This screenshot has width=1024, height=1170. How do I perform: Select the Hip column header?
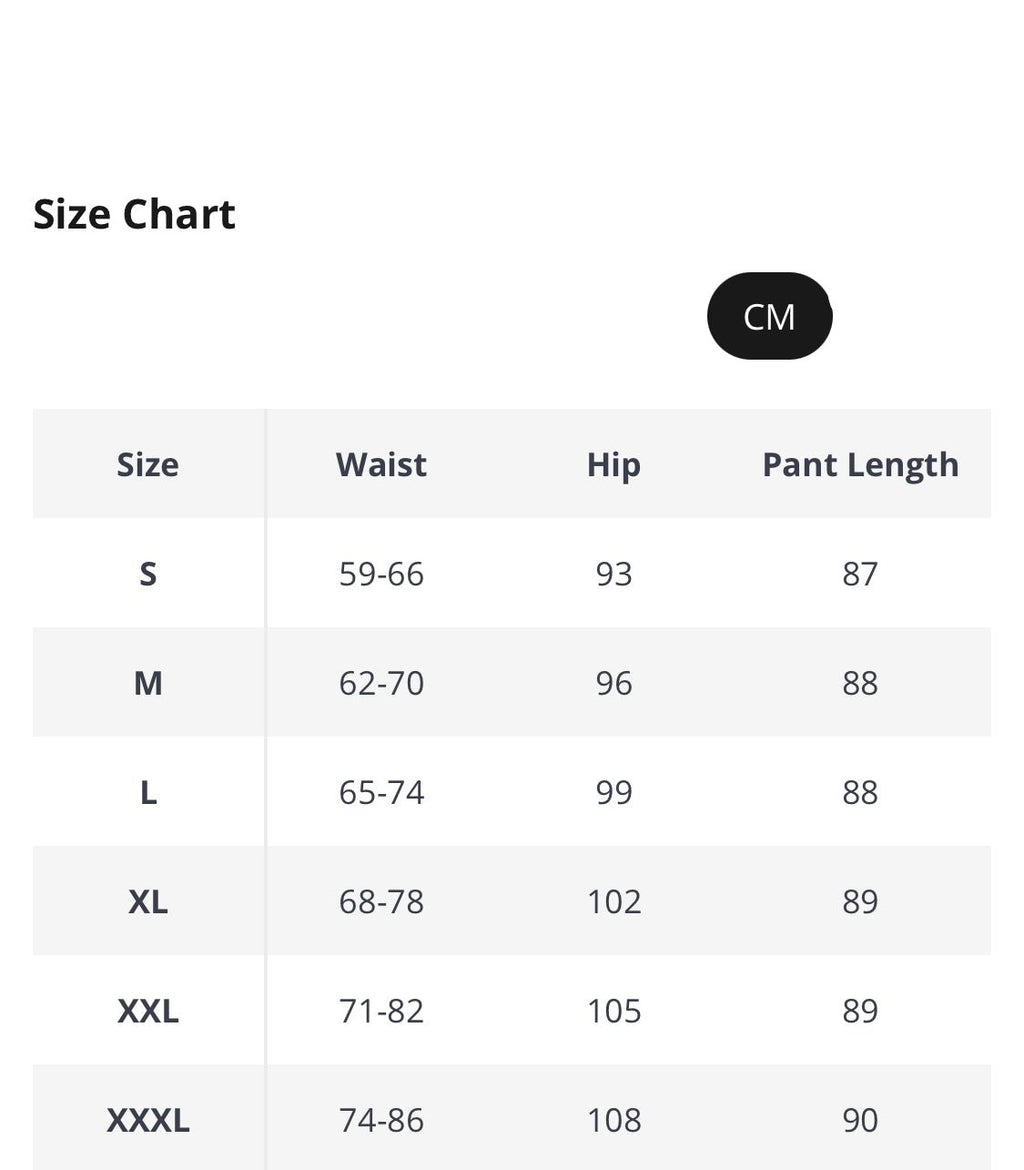(x=613, y=464)
